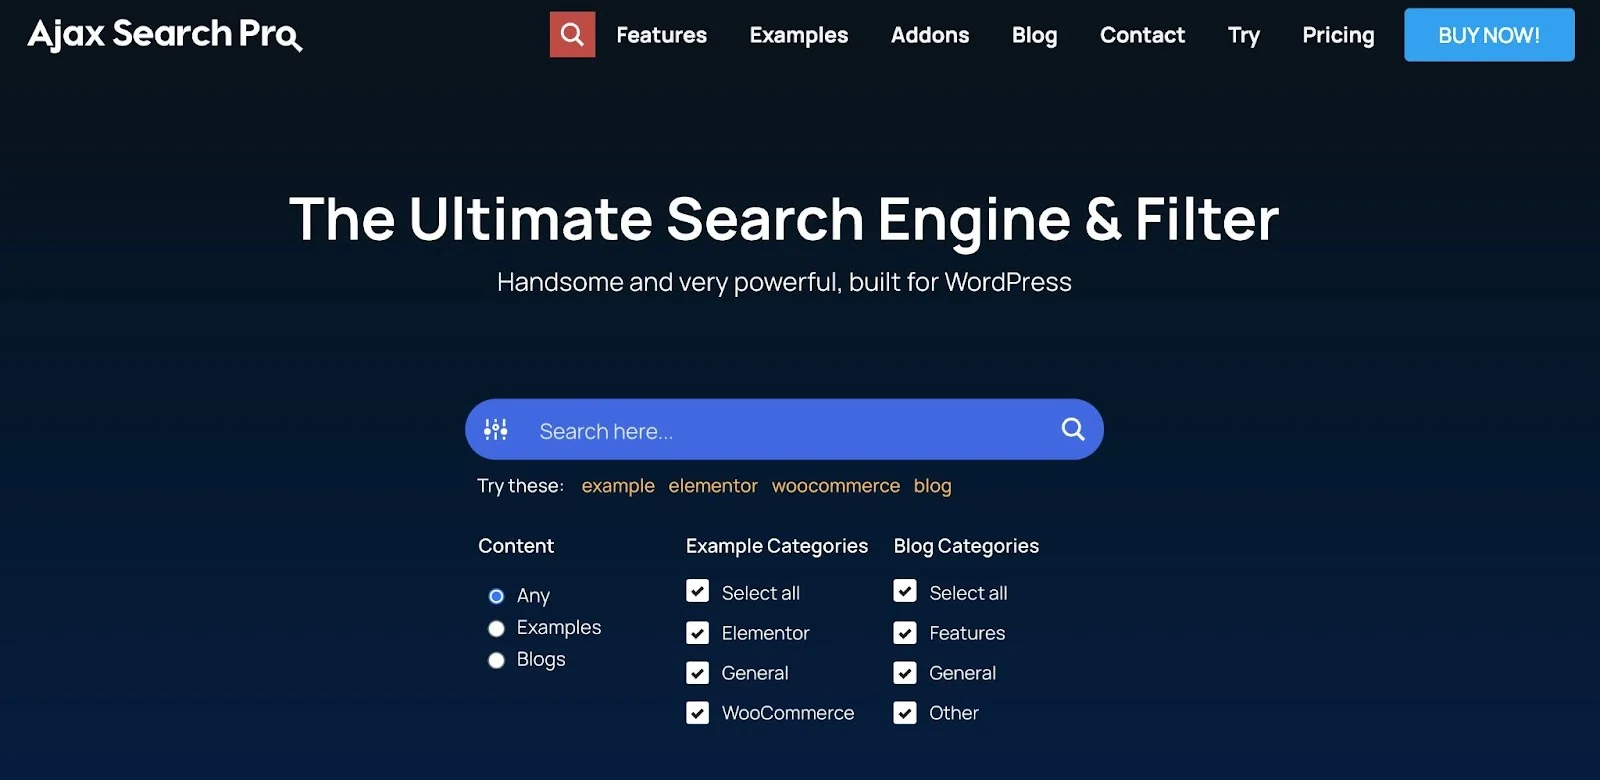Uncheck the Other blog category checkbox
Screen dimensions: 1600x780
tap(905, 713)
